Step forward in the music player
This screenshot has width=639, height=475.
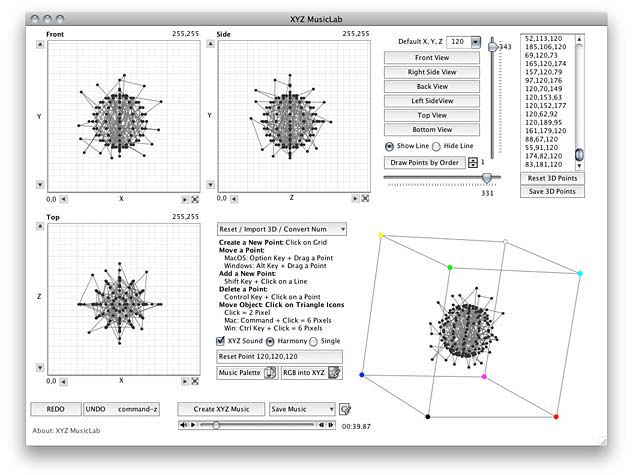click(x=331, y=425)
